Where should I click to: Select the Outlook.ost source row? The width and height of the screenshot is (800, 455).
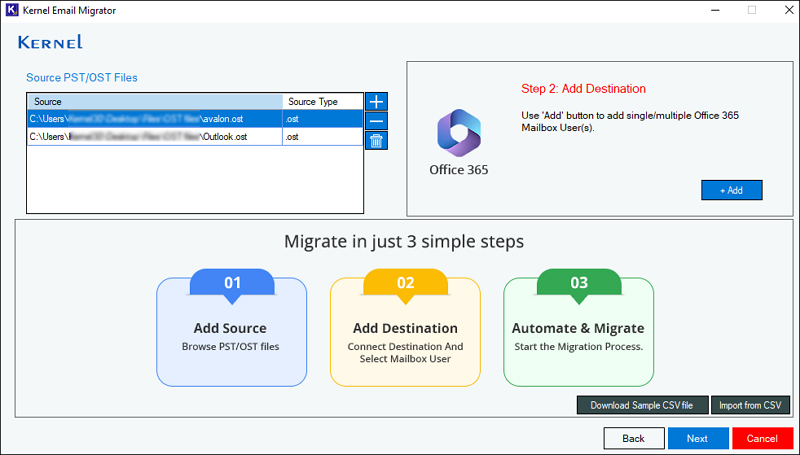195,137
